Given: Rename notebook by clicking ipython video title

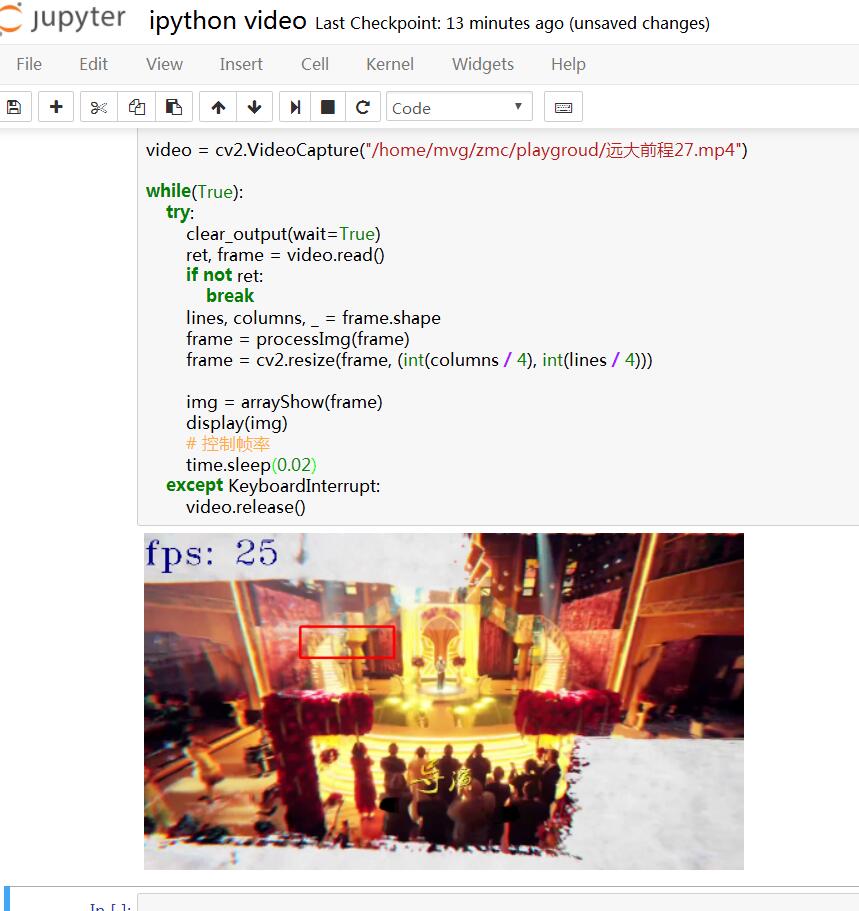Looking at the screenshot, I should point(227,20).
